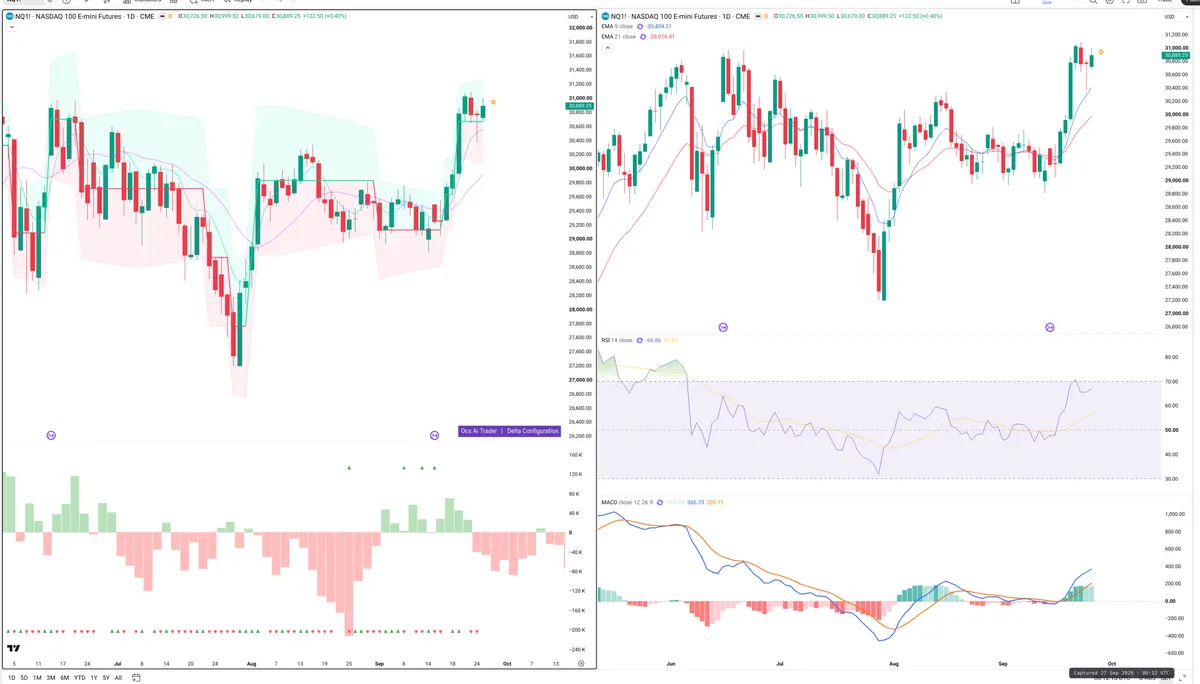Expand the left chart's indicator legend chevron
Image resolution: width=1200 pixels, height=684 pixels.
point(11,28)
